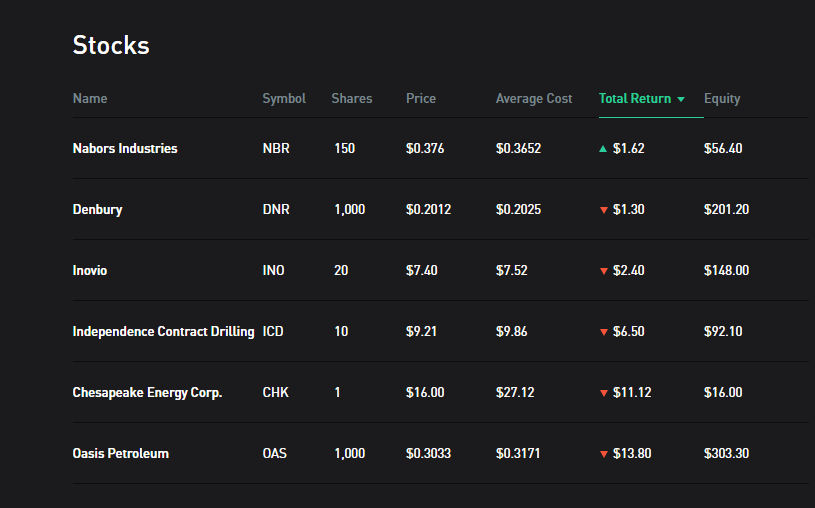The width and height of the screenshot is (815, 508).
Task: Open Independence Contract Drilling stock page
Action: click(x=163, y=332)
